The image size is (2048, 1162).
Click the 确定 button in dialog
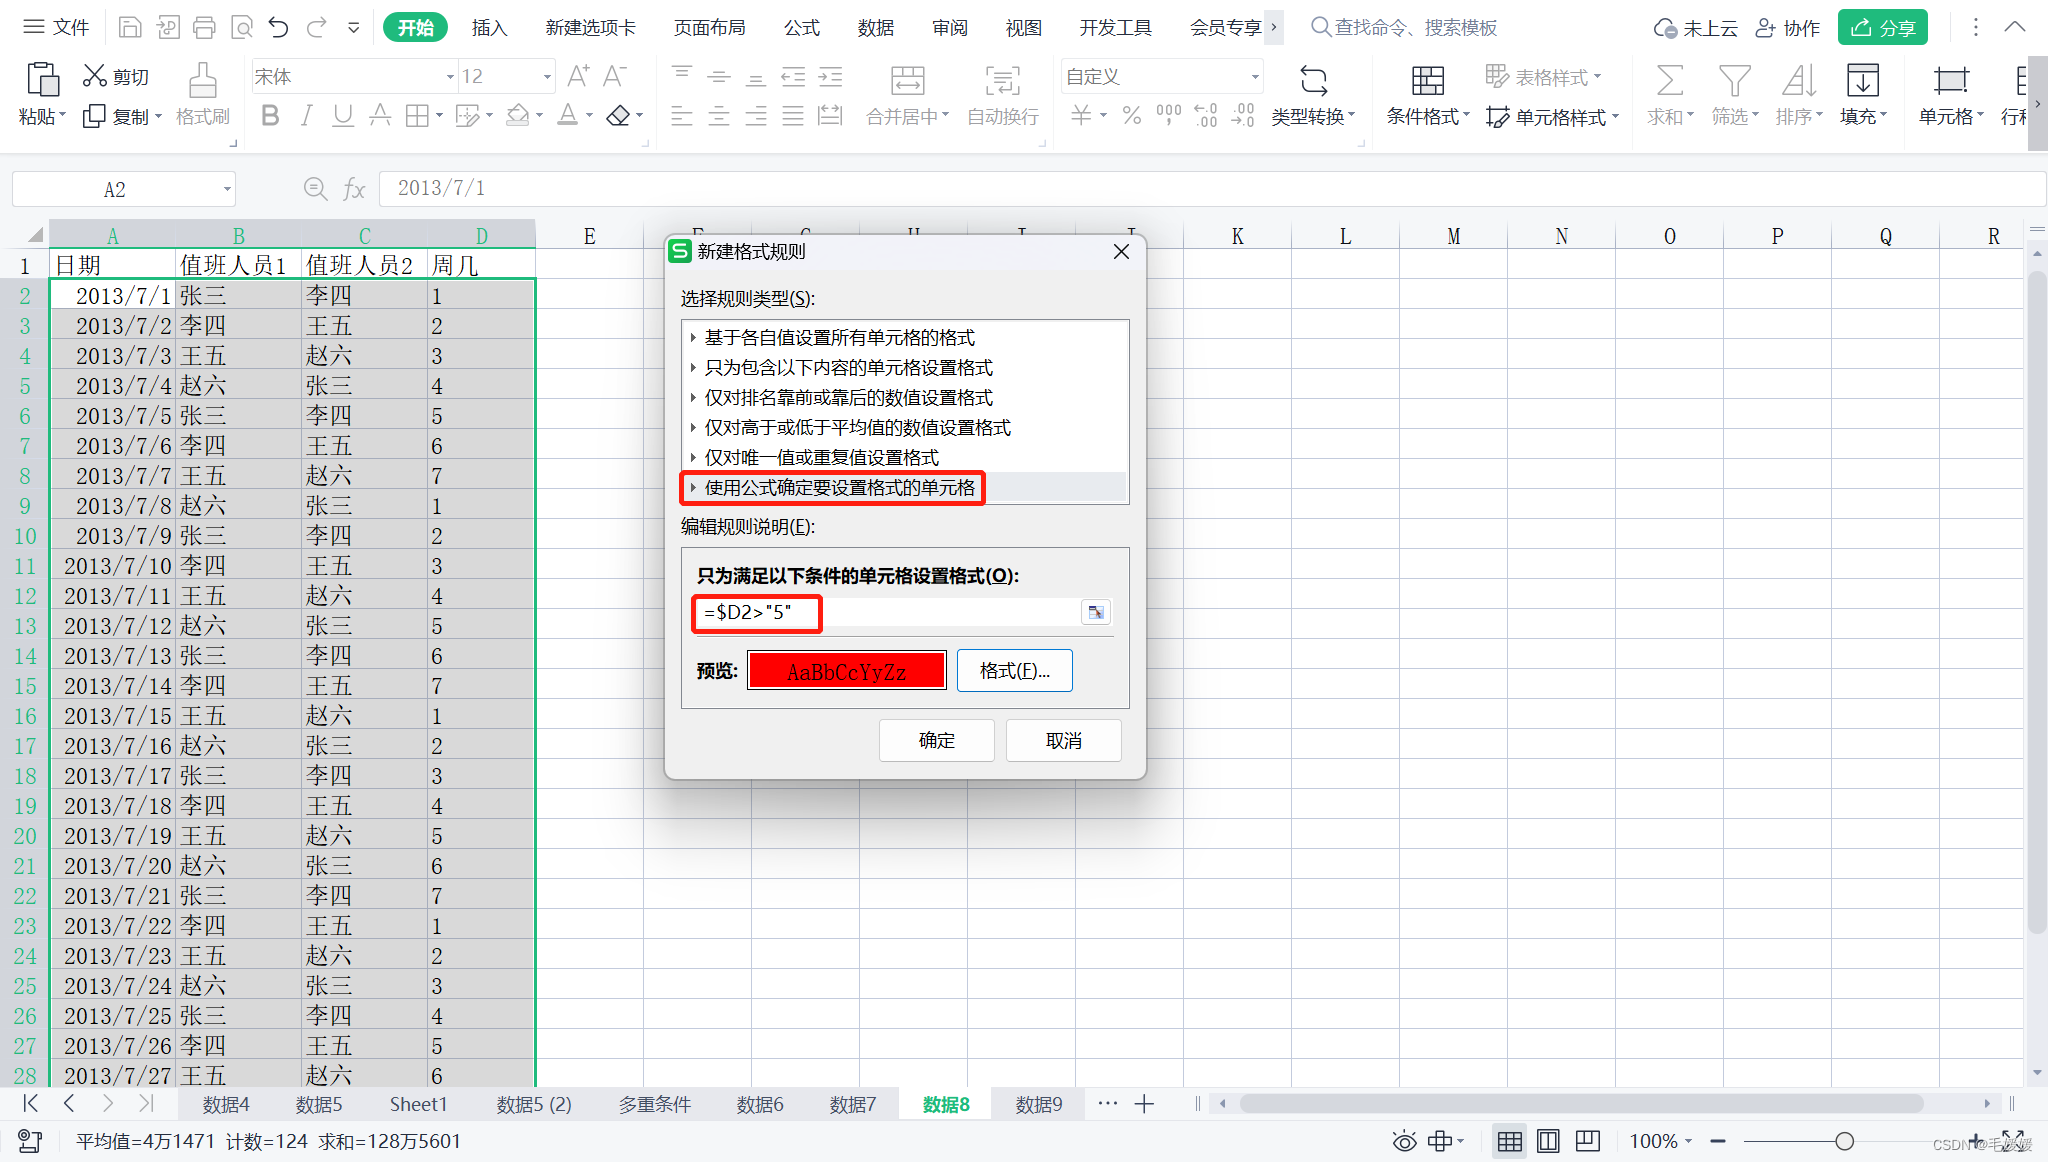tap(936, 740)
